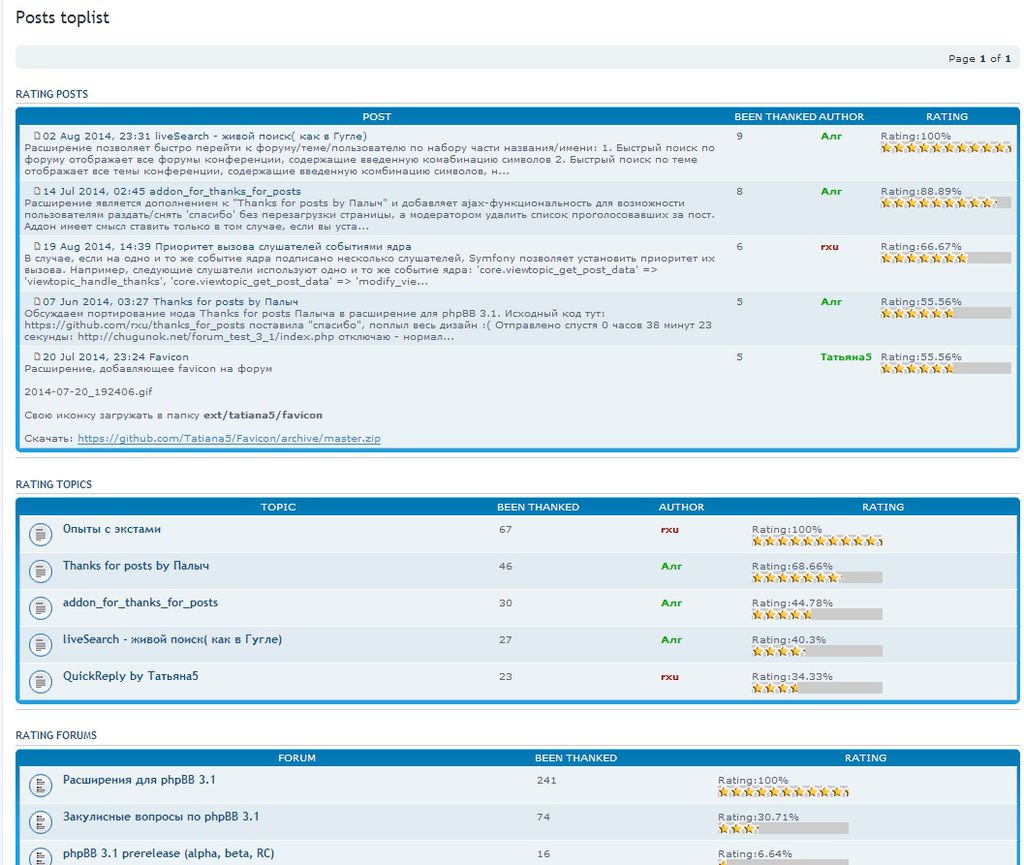
Task: Click the Rating:40.3% star bar
Action: pyautogui.click(x=817, y=652)
